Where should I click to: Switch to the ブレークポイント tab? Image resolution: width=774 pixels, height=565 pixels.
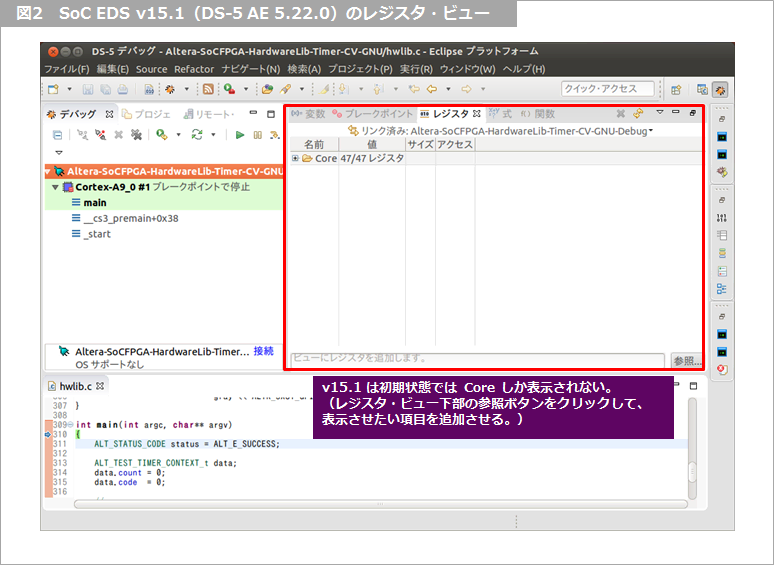[x=371, y=114]
